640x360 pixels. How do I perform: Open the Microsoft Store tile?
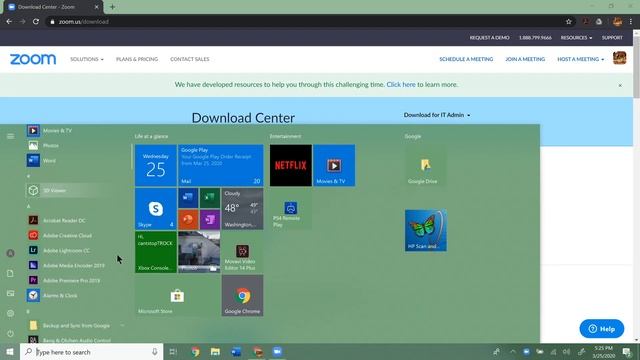(177, 296)
